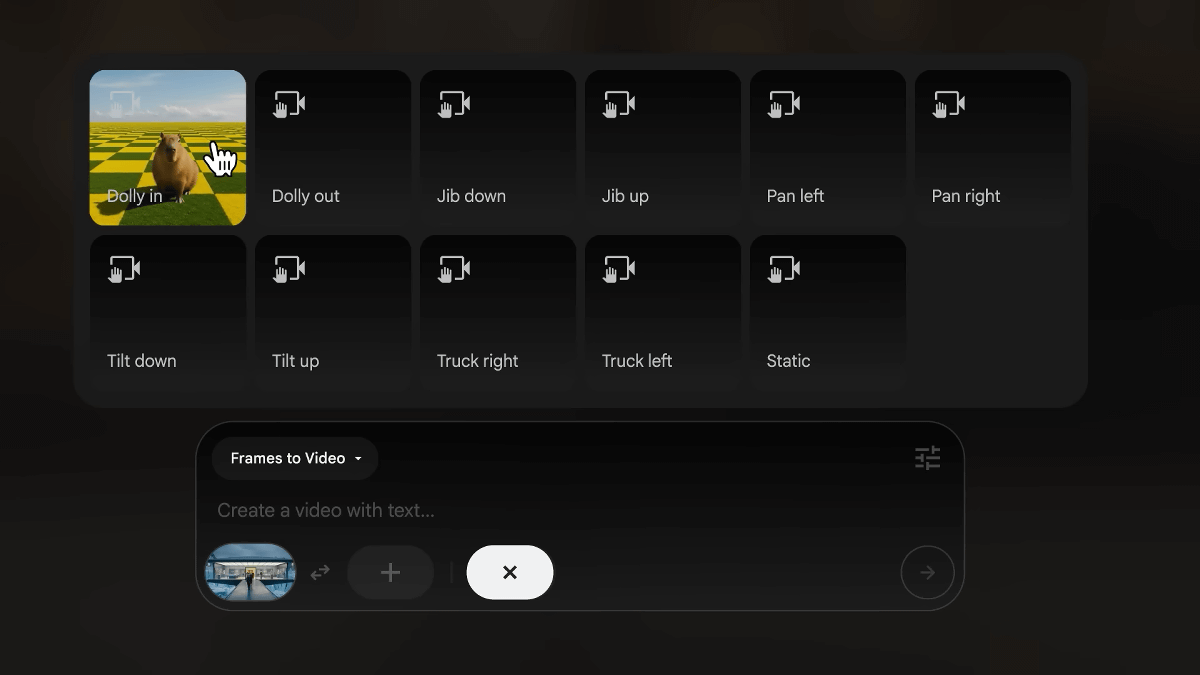
Task: Open the uploaded first frame thumbnail
Action: [250, 572]
